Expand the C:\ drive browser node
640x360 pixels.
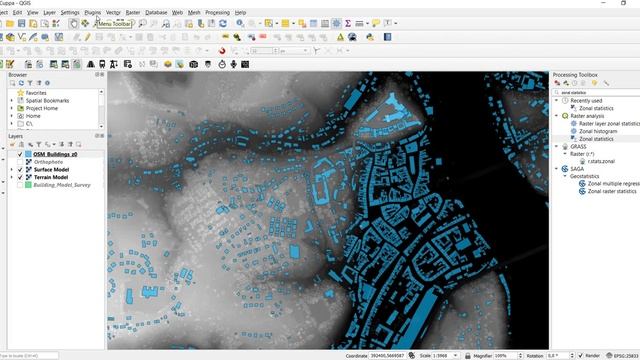click(12, 123)
